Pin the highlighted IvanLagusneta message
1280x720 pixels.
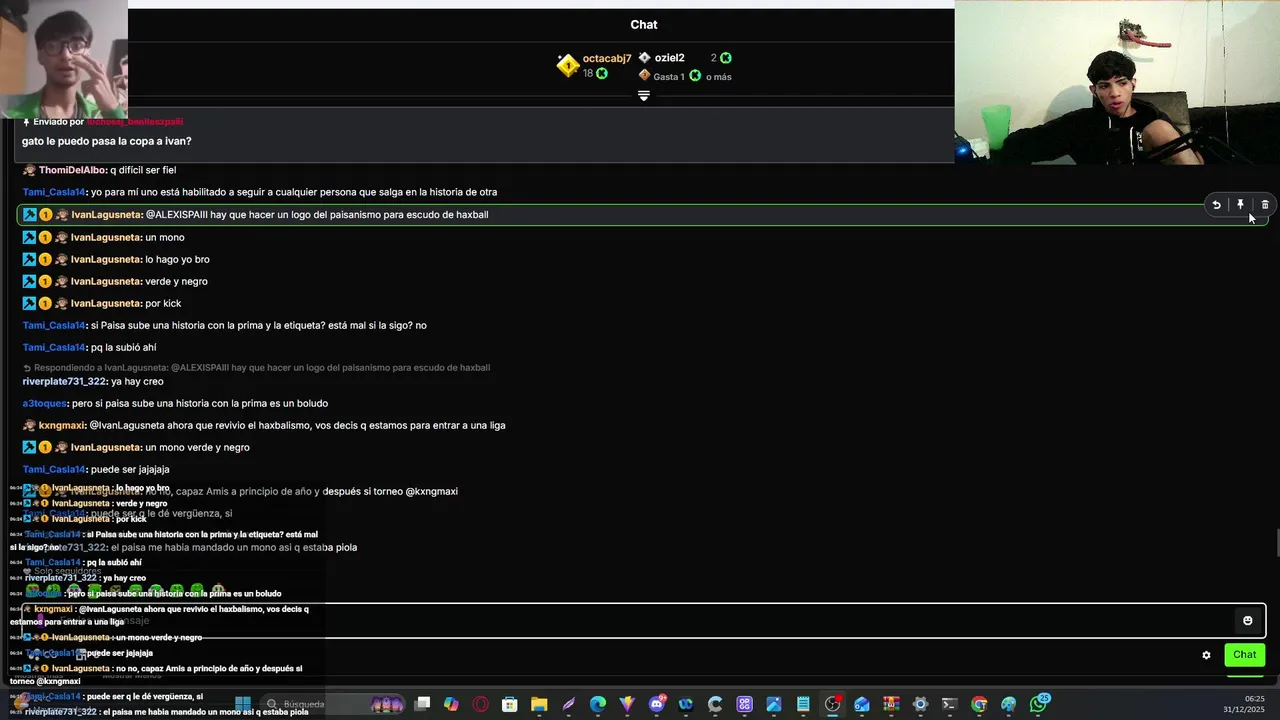pos(1240,205)
